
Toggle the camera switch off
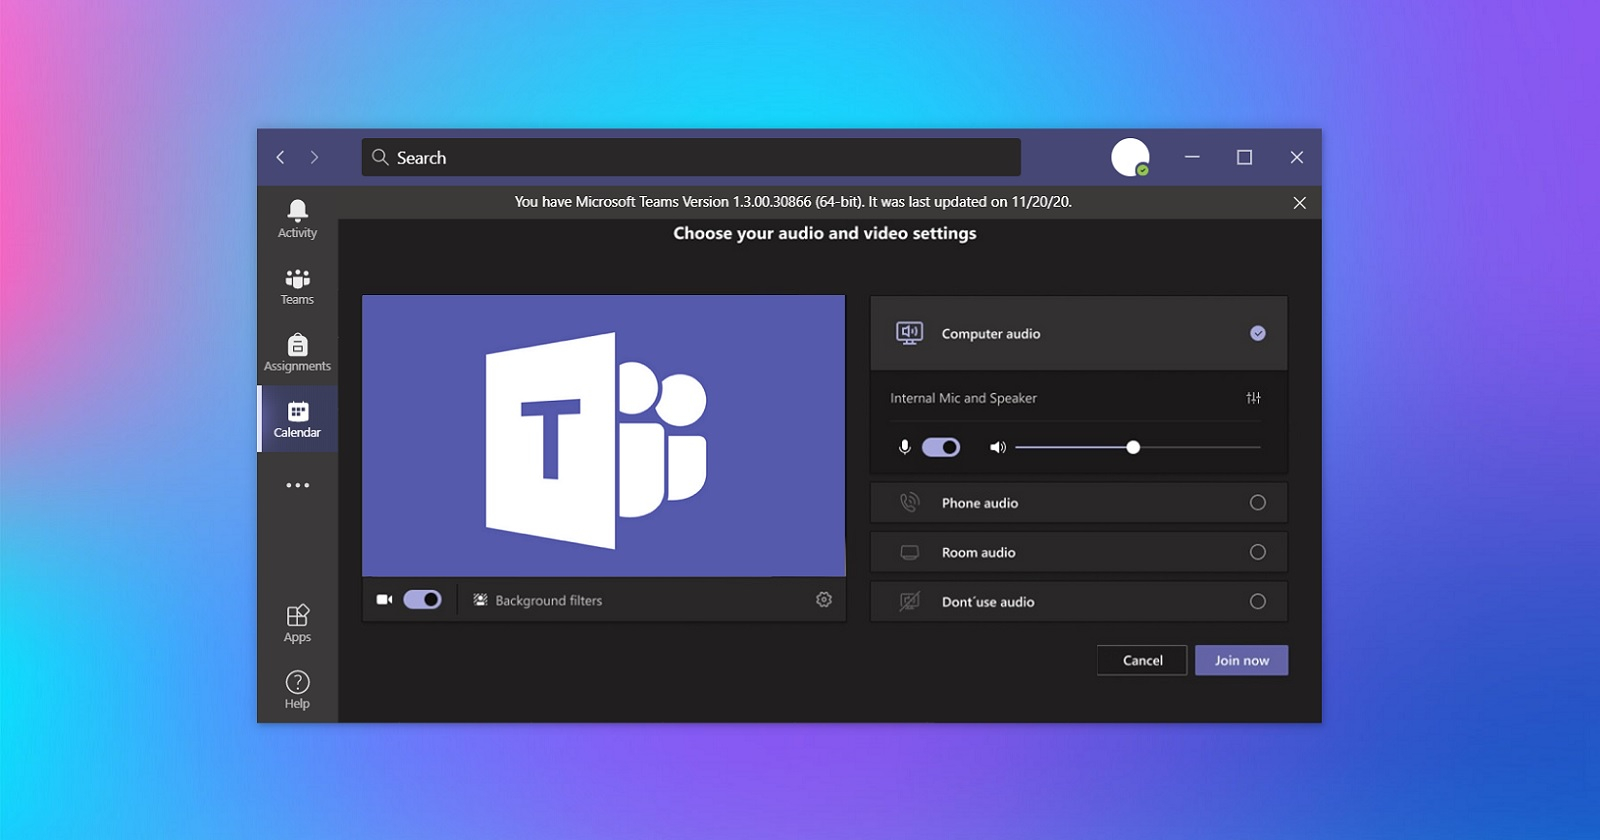click(422, 600)
